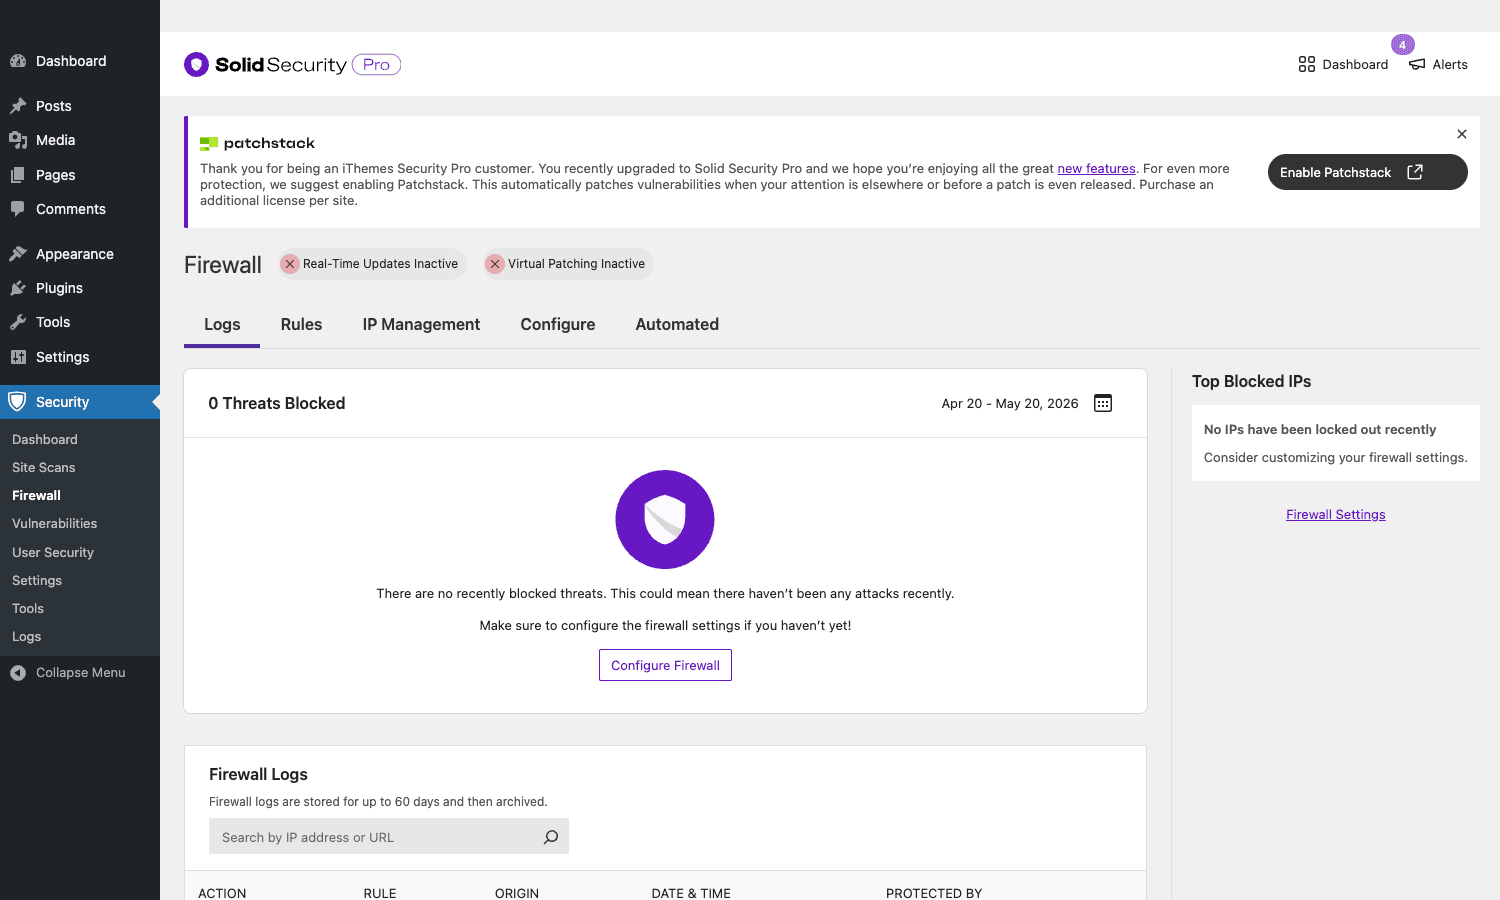Click the PROTECTED BY column header
Viewport: 1500px width, 900px height.
tap(934, 893)
